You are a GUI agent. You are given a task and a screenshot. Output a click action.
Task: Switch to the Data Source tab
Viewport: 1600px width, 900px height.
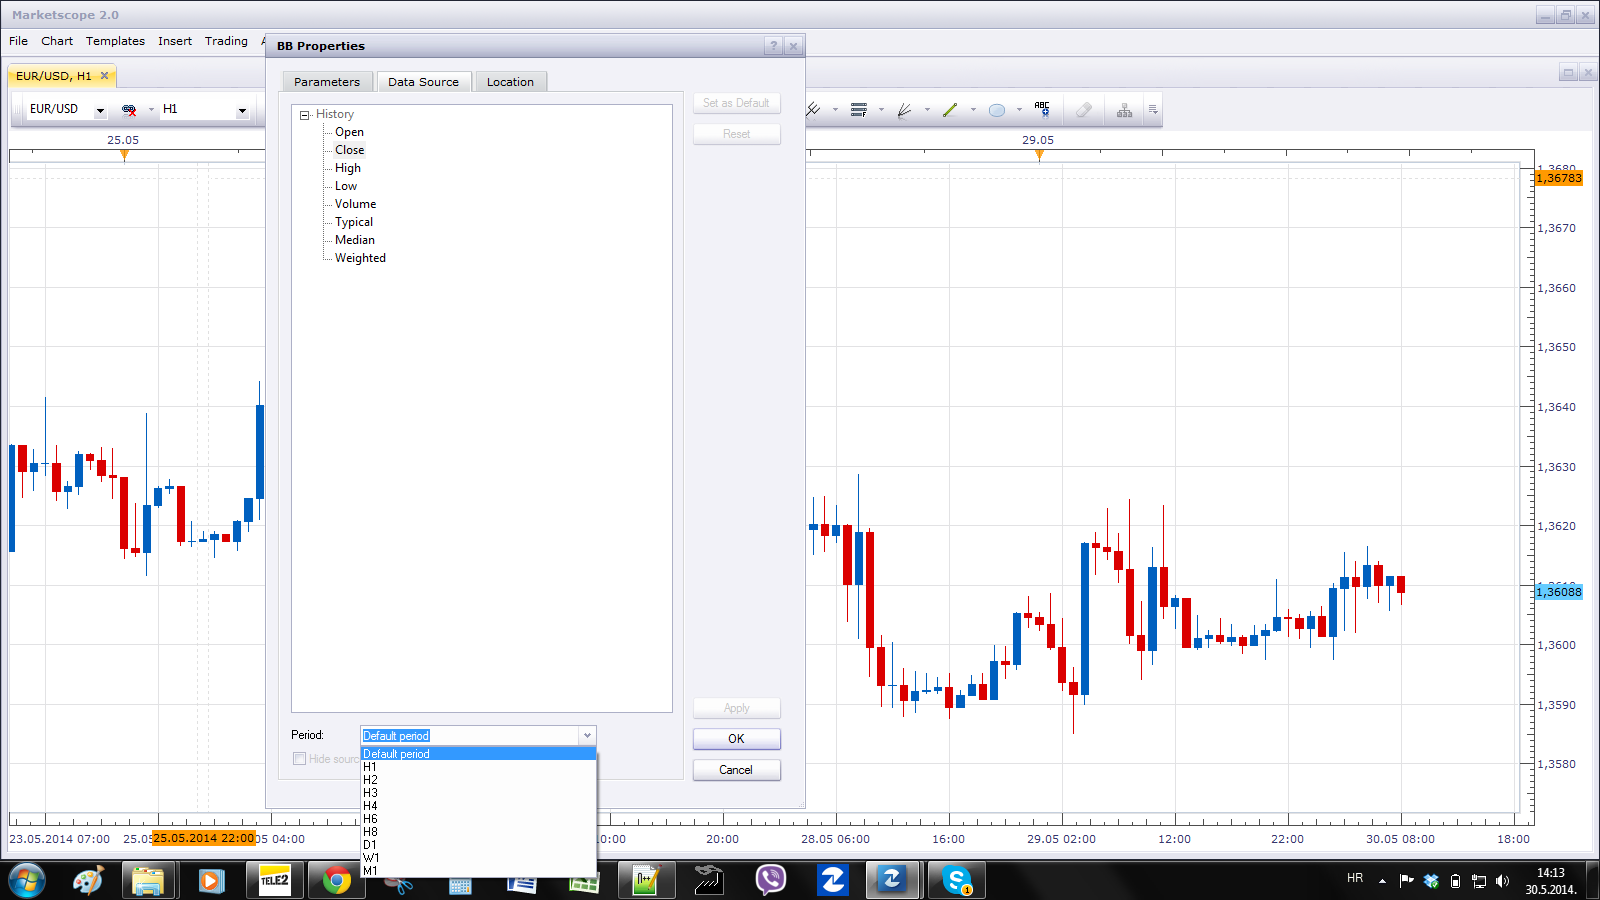424,82
